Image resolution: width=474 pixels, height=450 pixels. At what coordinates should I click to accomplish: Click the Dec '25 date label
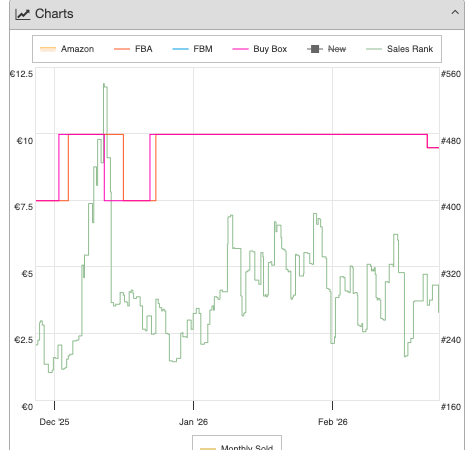[x=54, y=422]
